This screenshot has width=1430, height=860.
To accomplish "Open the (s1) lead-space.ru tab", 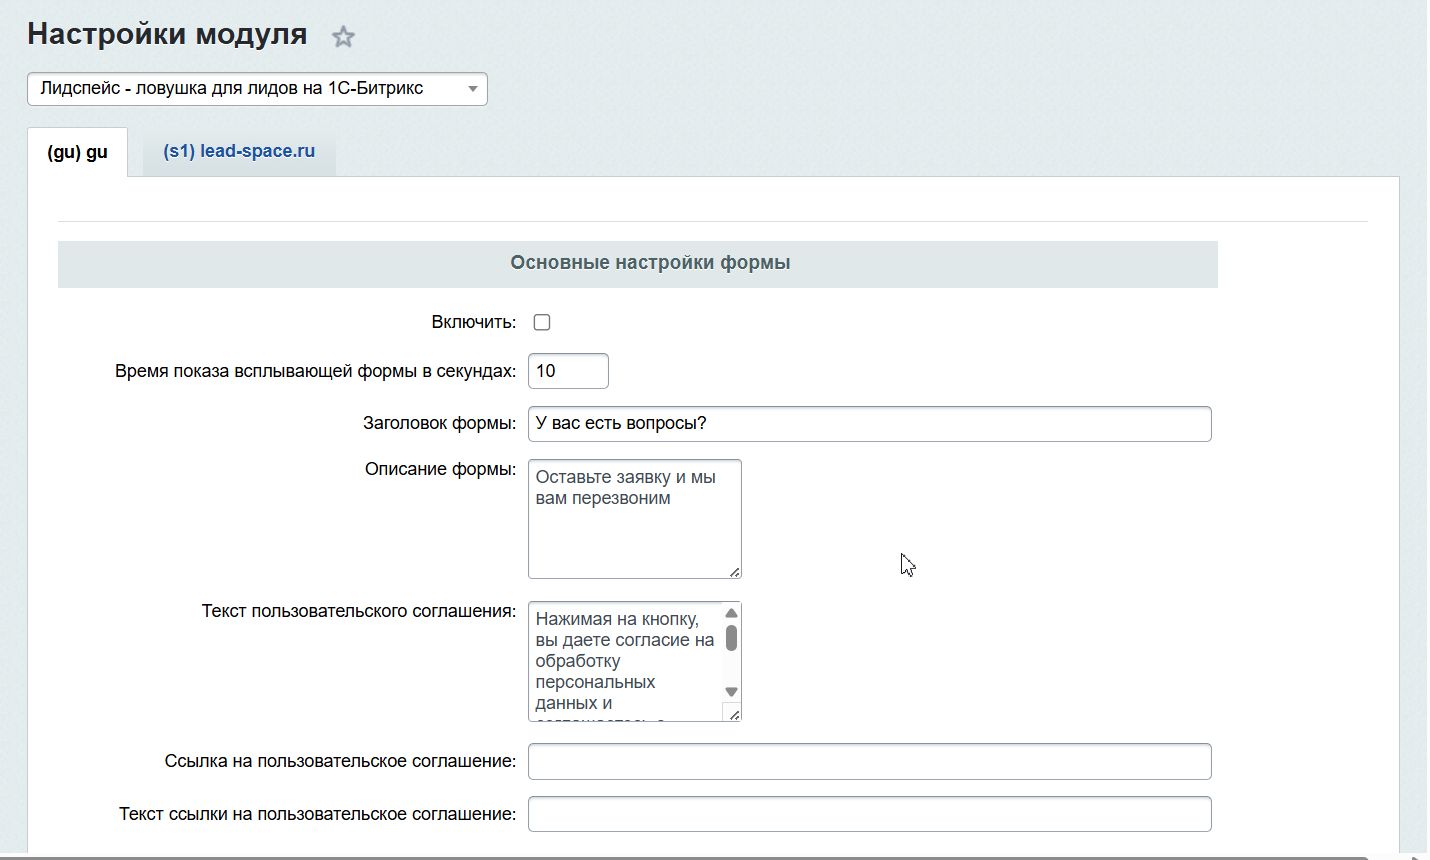I will (239, 151).
